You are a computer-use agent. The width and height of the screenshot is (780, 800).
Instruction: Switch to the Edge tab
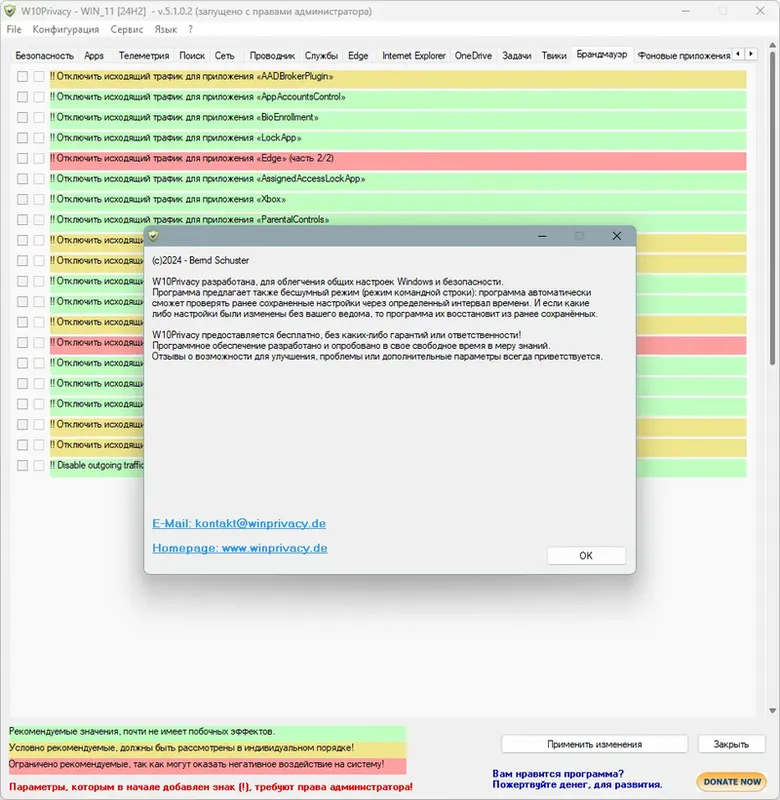click(x=358, y=56)
